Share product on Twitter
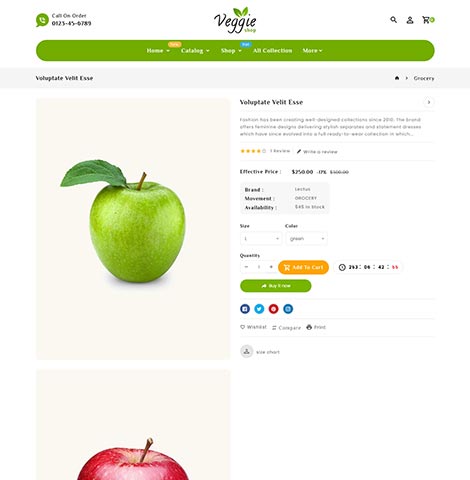The width and height of the screenshot is (470, 480). click(x=259, y=309)
